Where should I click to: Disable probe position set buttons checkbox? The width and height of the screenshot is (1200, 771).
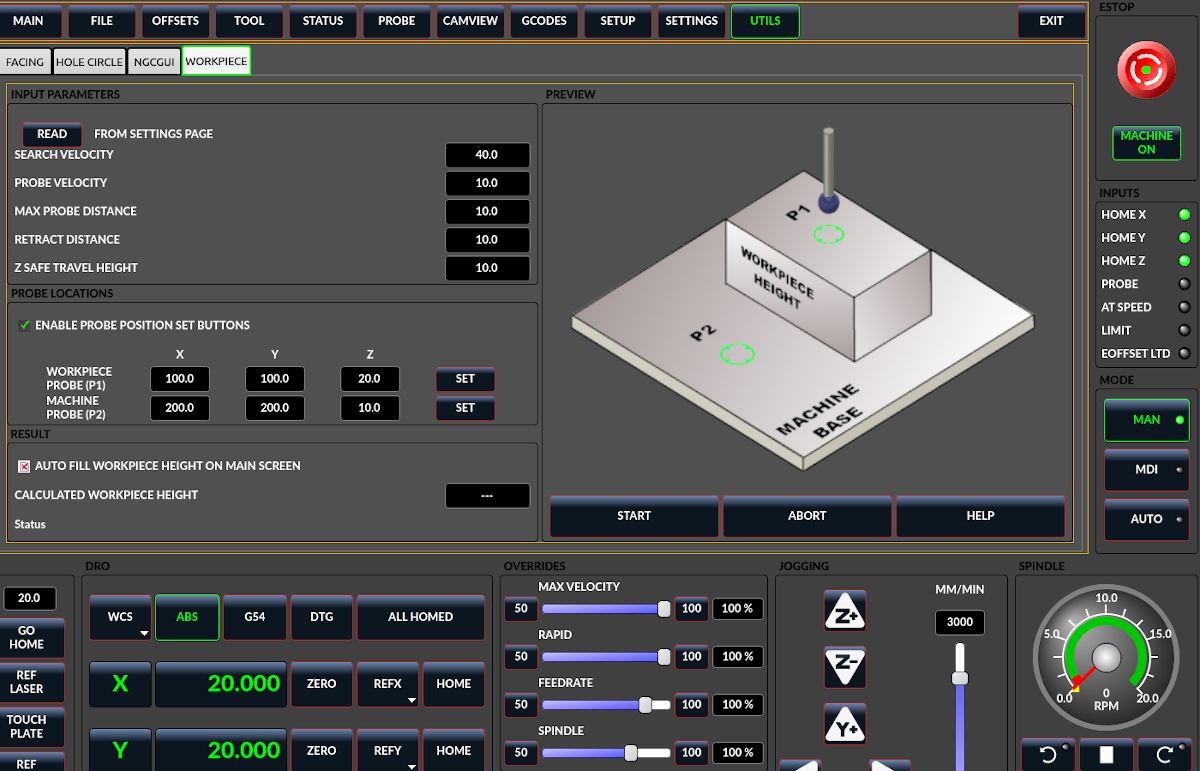(x=24, y=325)
